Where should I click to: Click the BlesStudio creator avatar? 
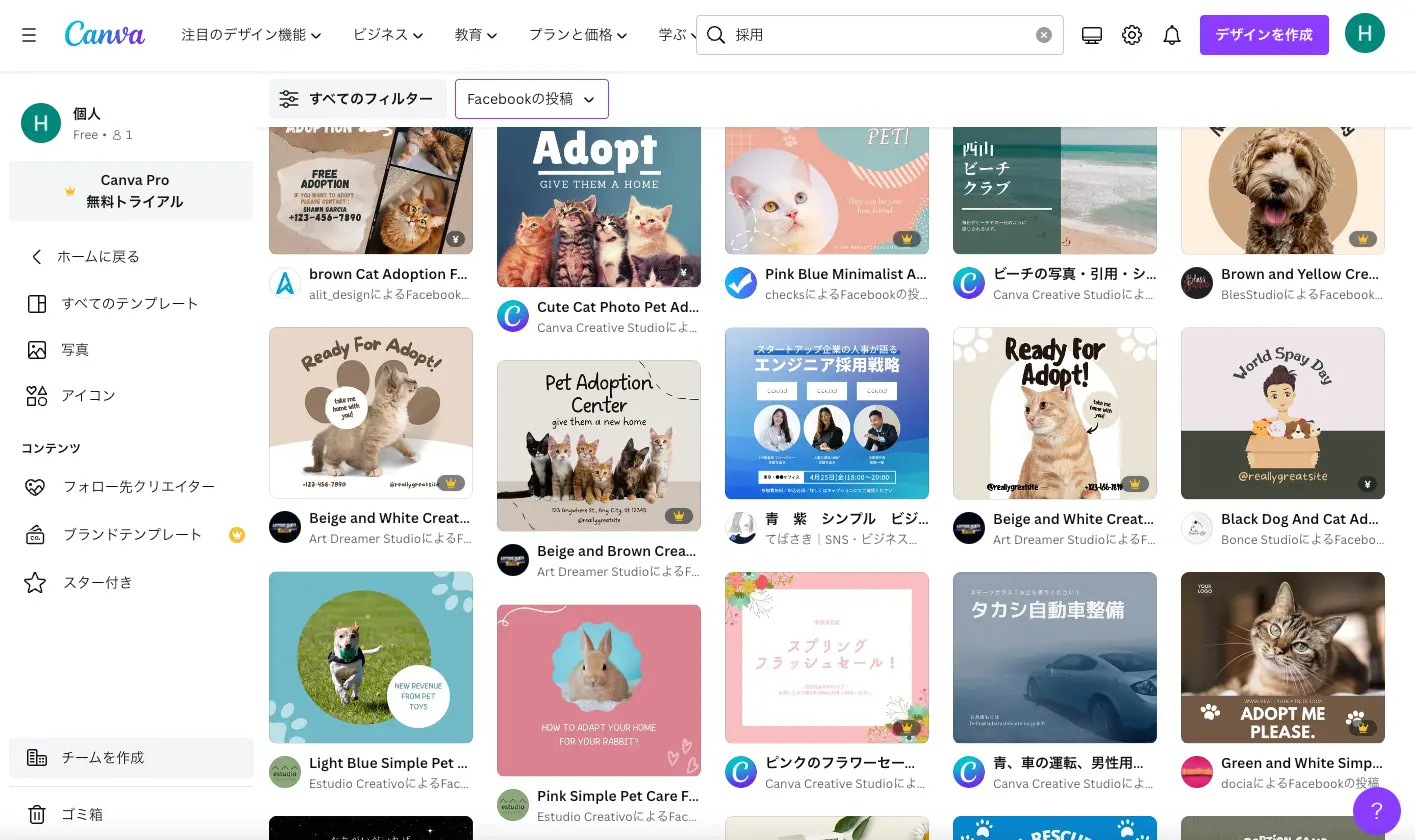[1197, 283]
